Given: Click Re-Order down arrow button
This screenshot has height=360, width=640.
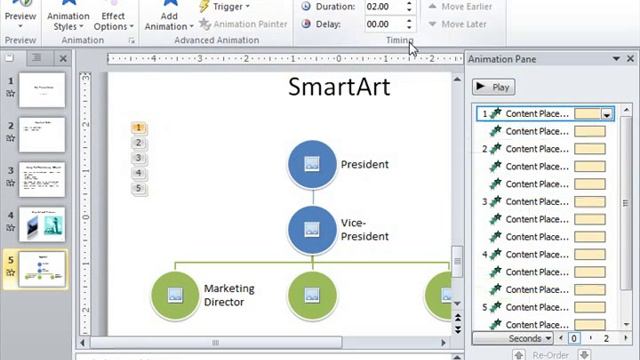Looking at the screenshot, I should tap(584, 355).
